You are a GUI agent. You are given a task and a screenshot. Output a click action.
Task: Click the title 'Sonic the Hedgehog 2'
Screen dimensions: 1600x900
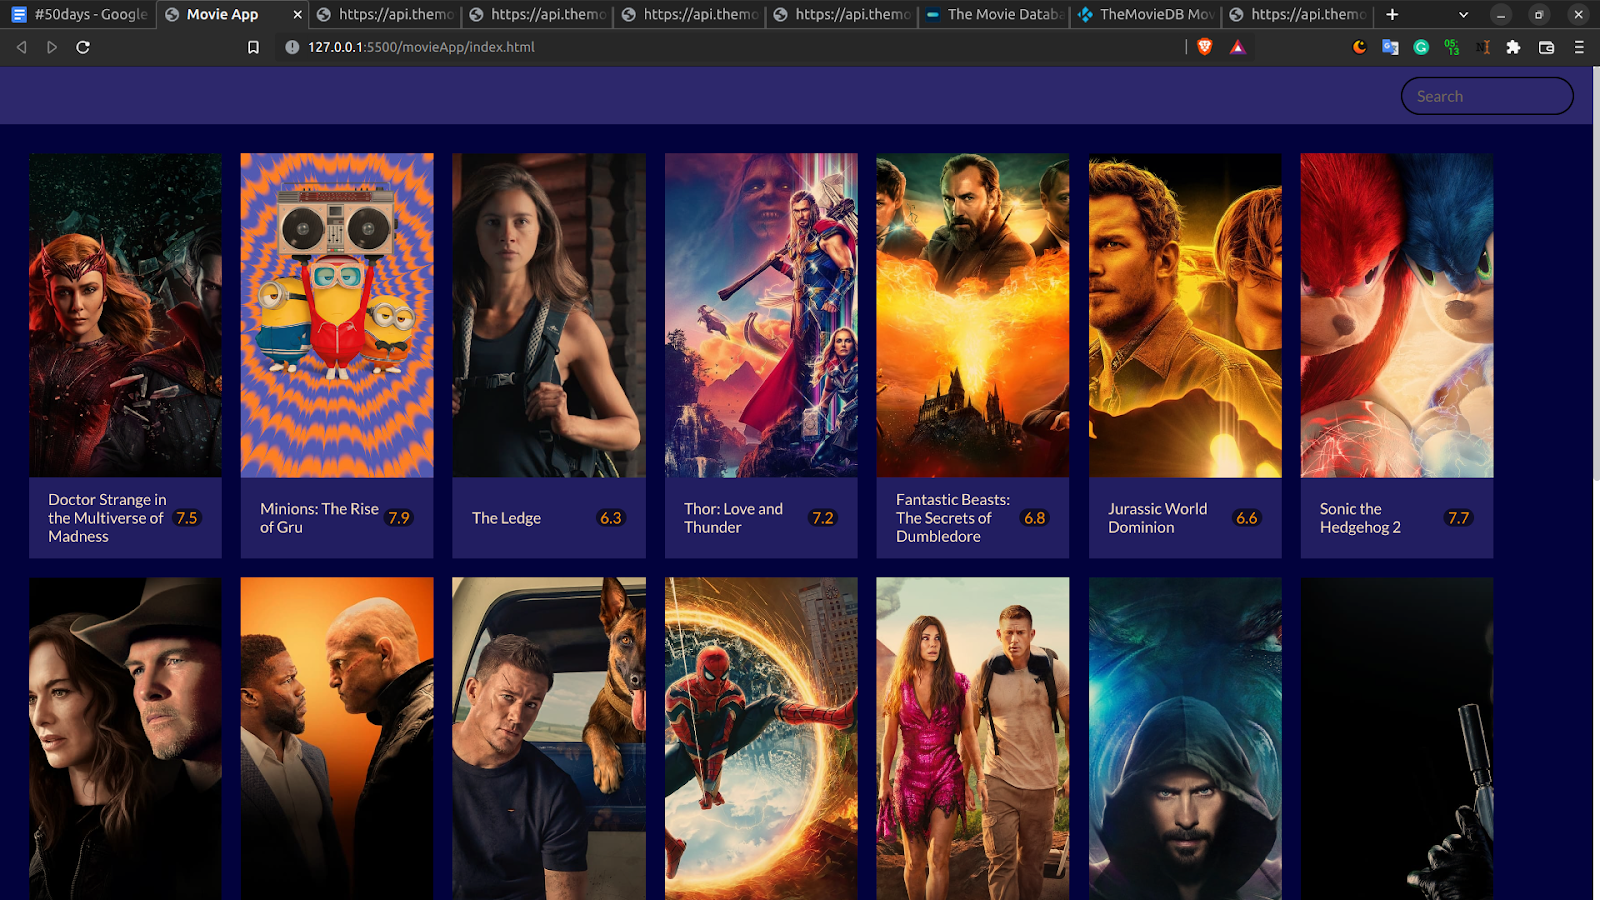click(1360, 518)
